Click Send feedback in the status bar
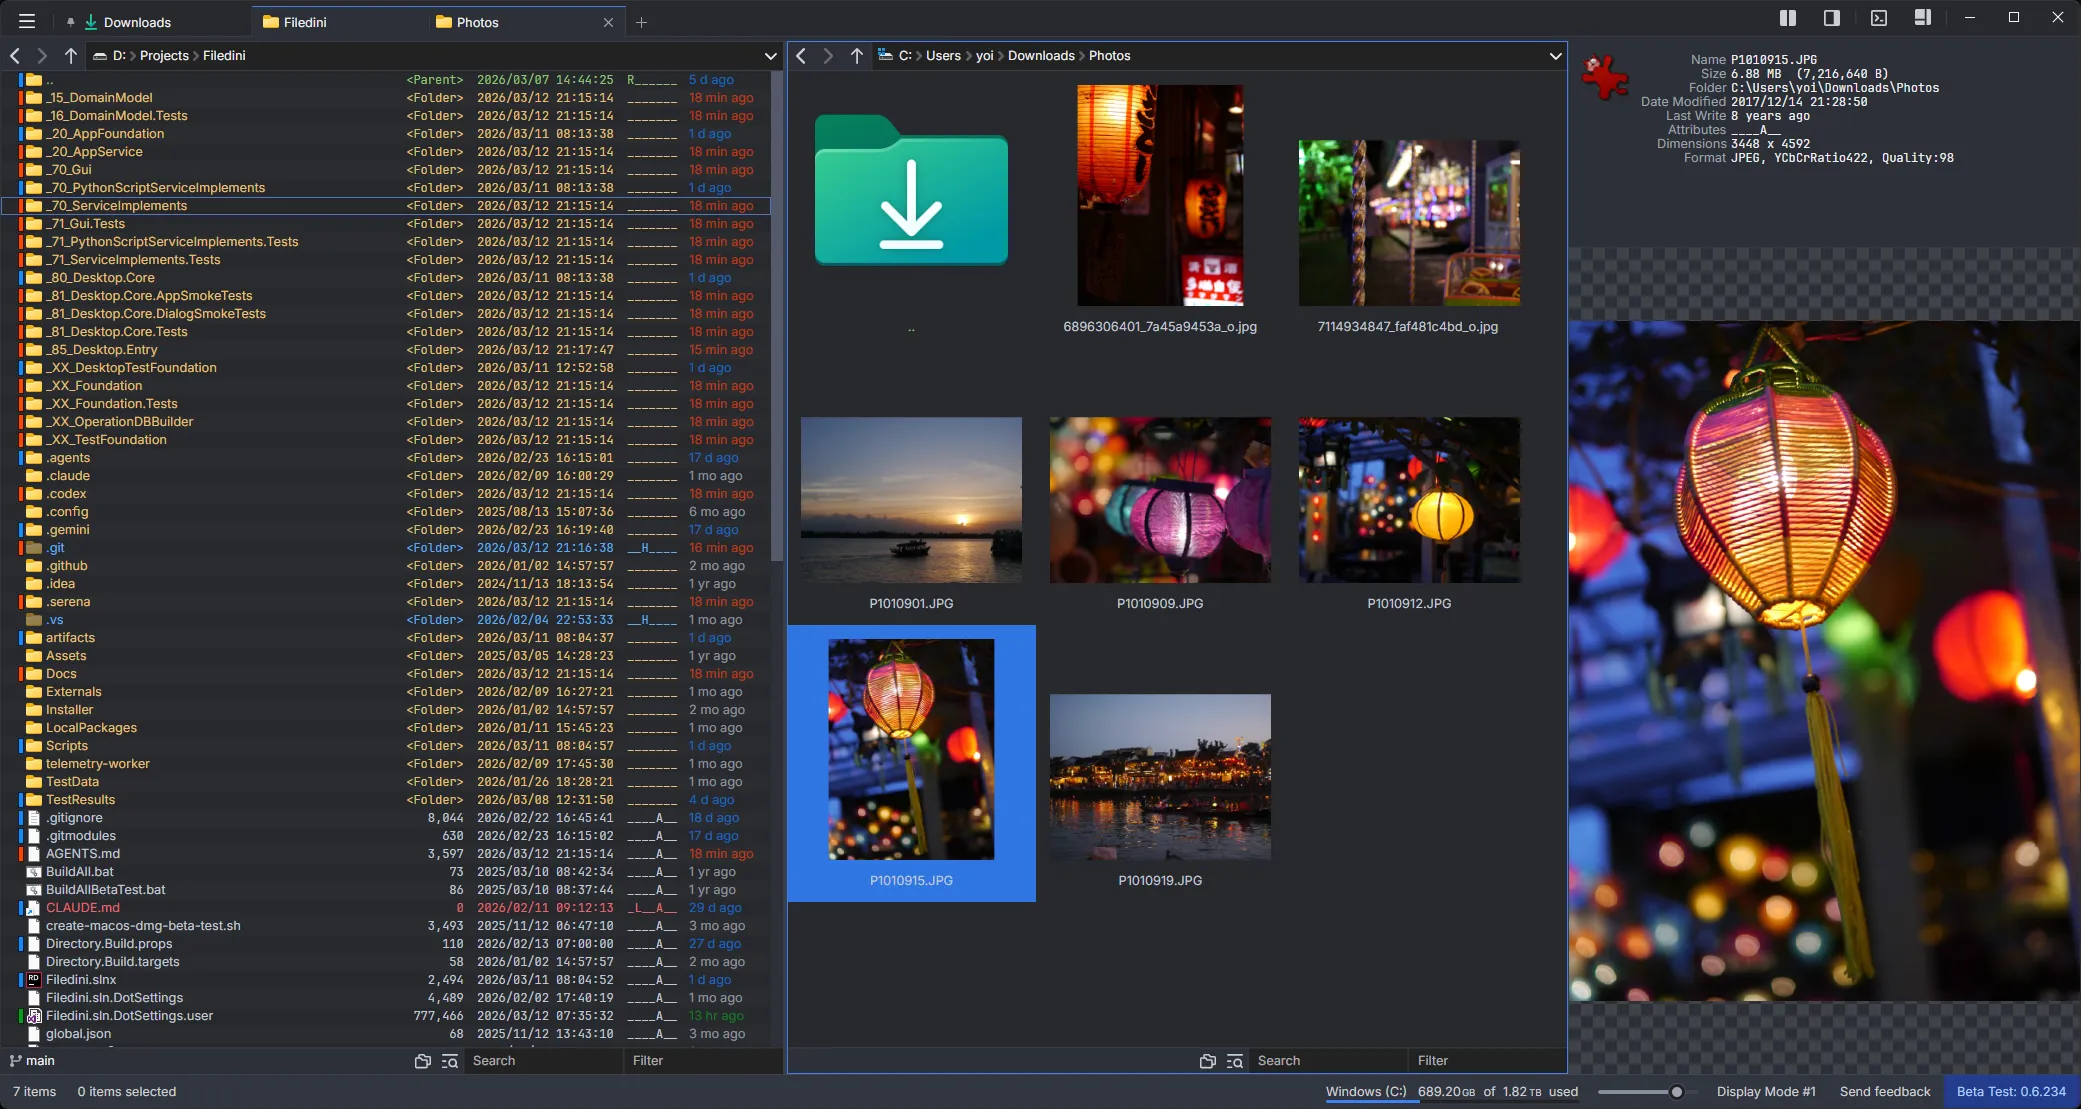 pyautogui.click(x=1884, y=1091)
